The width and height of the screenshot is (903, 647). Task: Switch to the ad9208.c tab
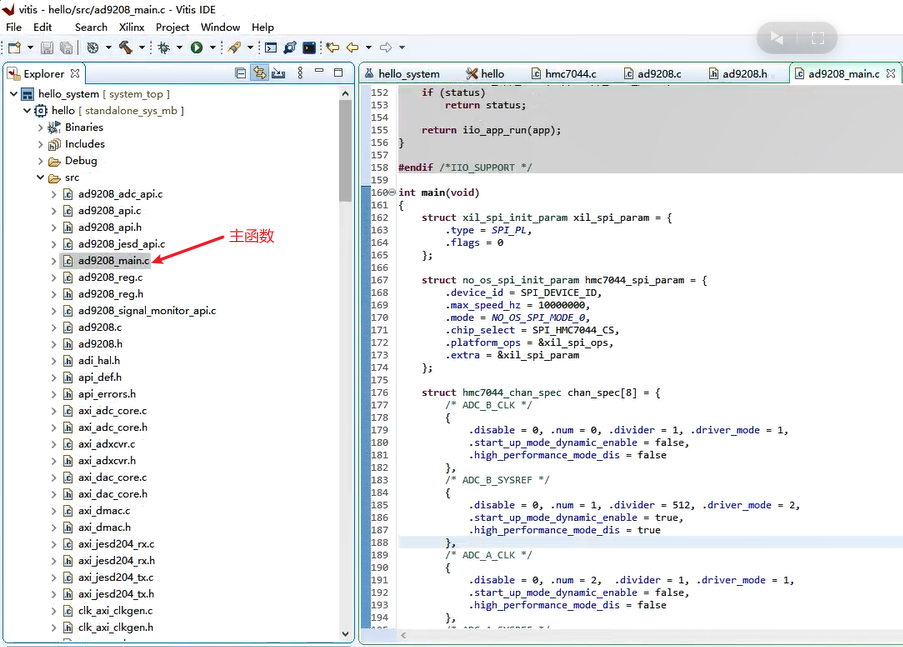(653, 74)
